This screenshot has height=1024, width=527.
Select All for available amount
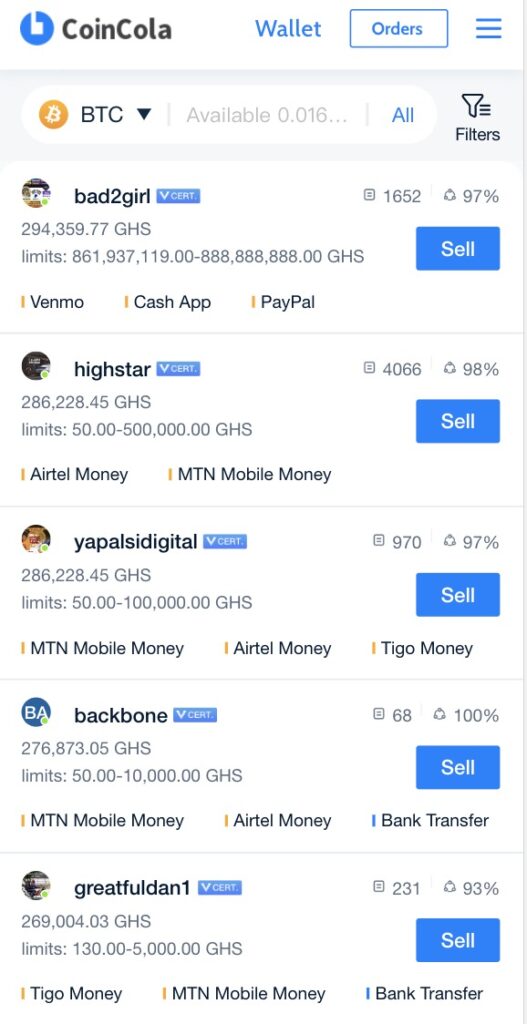[x=403, y=116]
